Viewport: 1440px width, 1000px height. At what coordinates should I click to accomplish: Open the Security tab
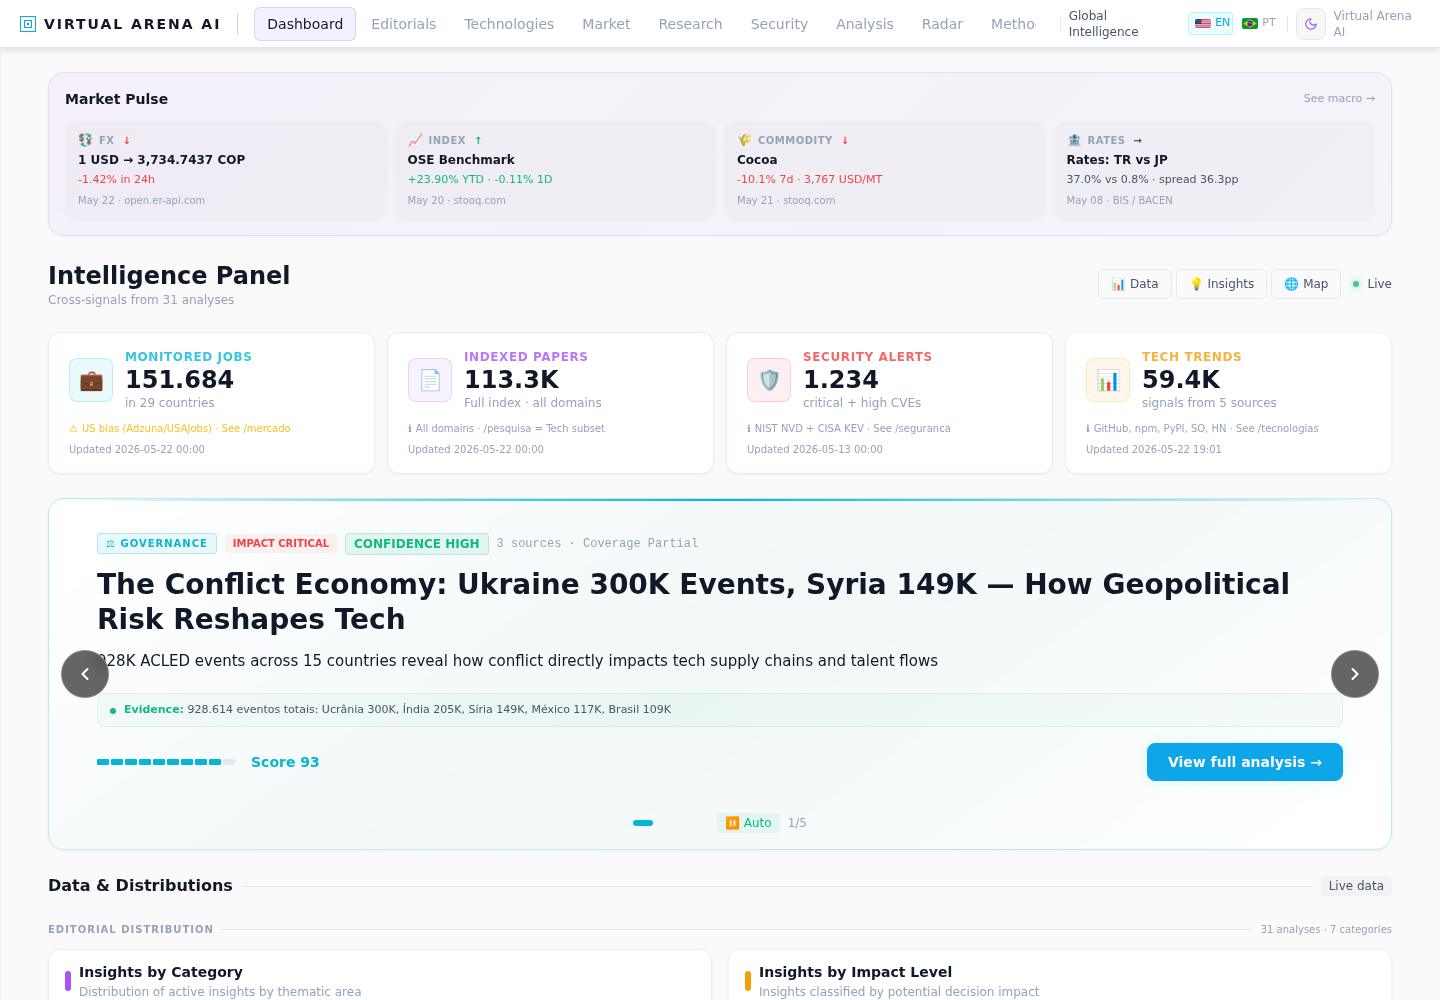pos(779,24)
